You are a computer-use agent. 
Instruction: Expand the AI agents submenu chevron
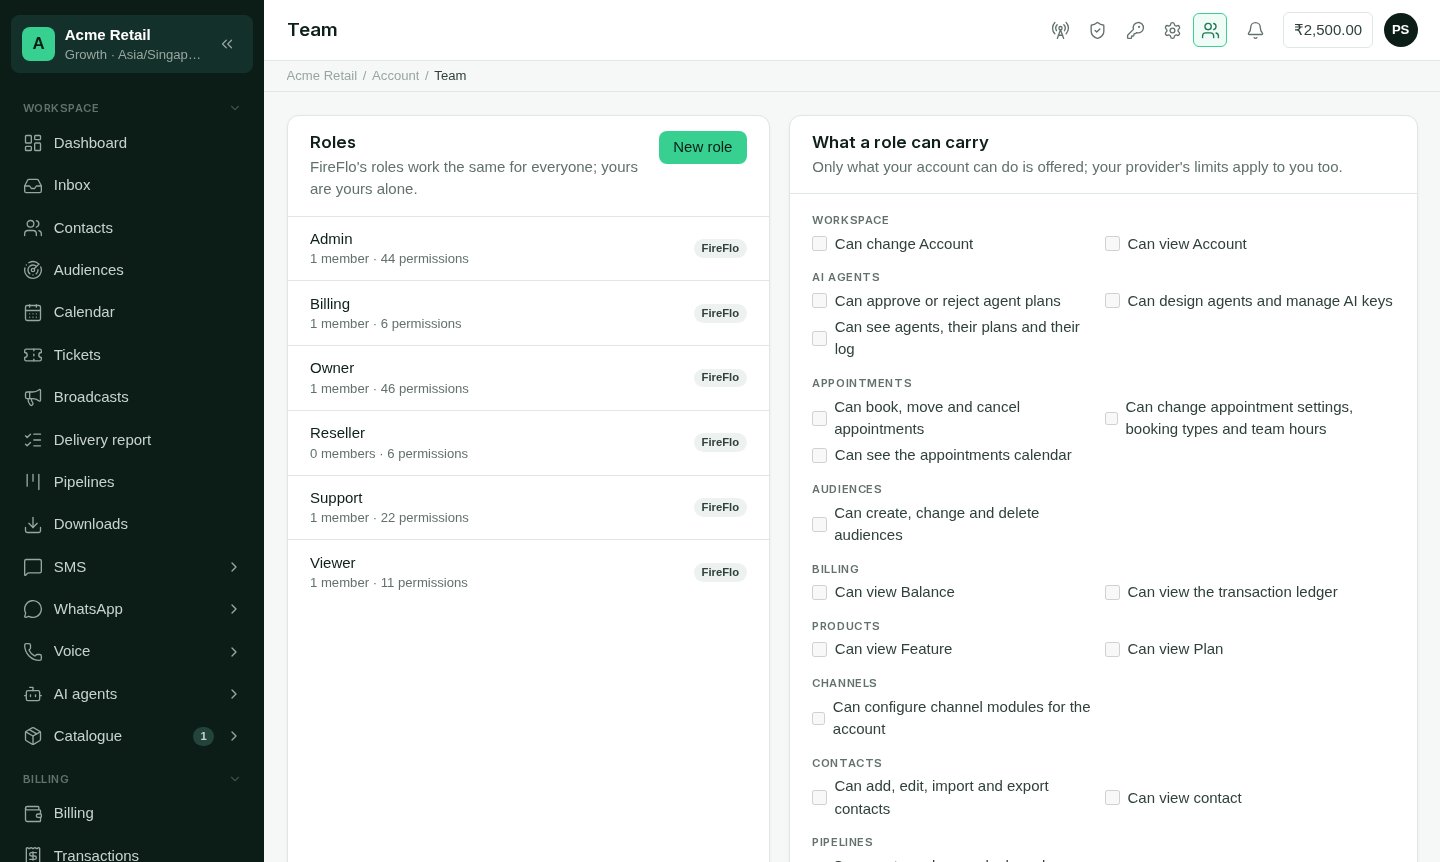pyautogui.click(x=234, y=694)
